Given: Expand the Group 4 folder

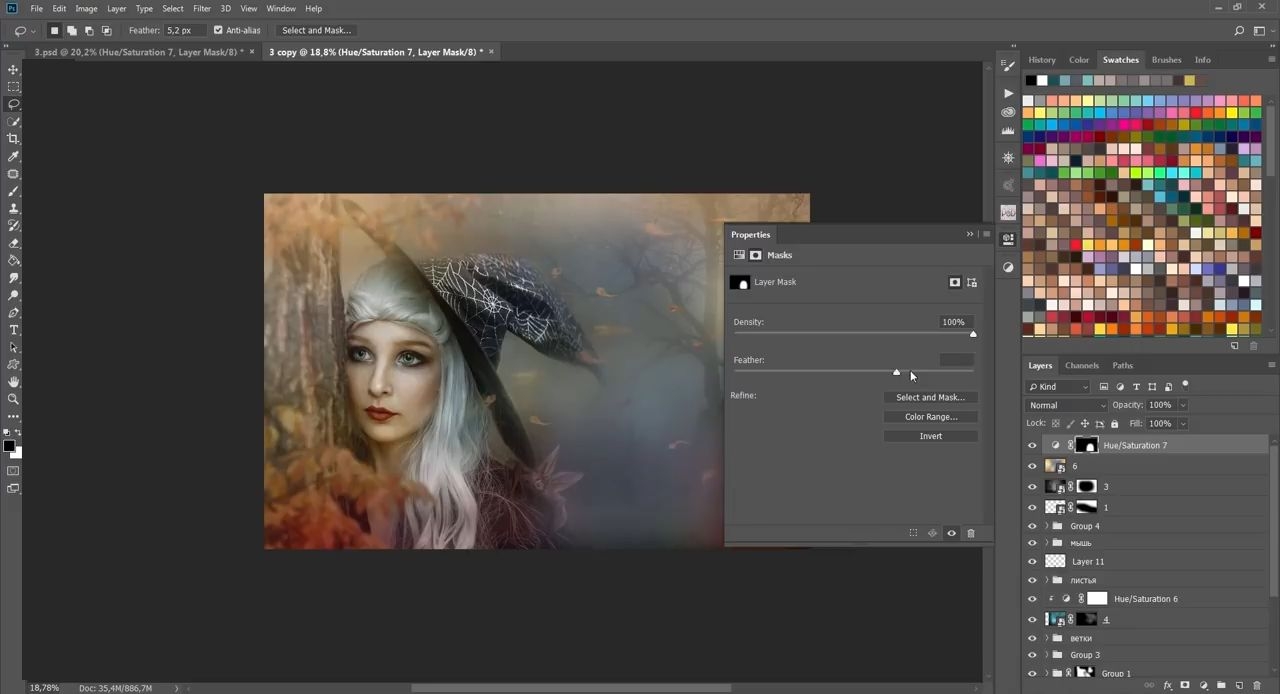Looking at the screenshot, I should coord(1047,526).
